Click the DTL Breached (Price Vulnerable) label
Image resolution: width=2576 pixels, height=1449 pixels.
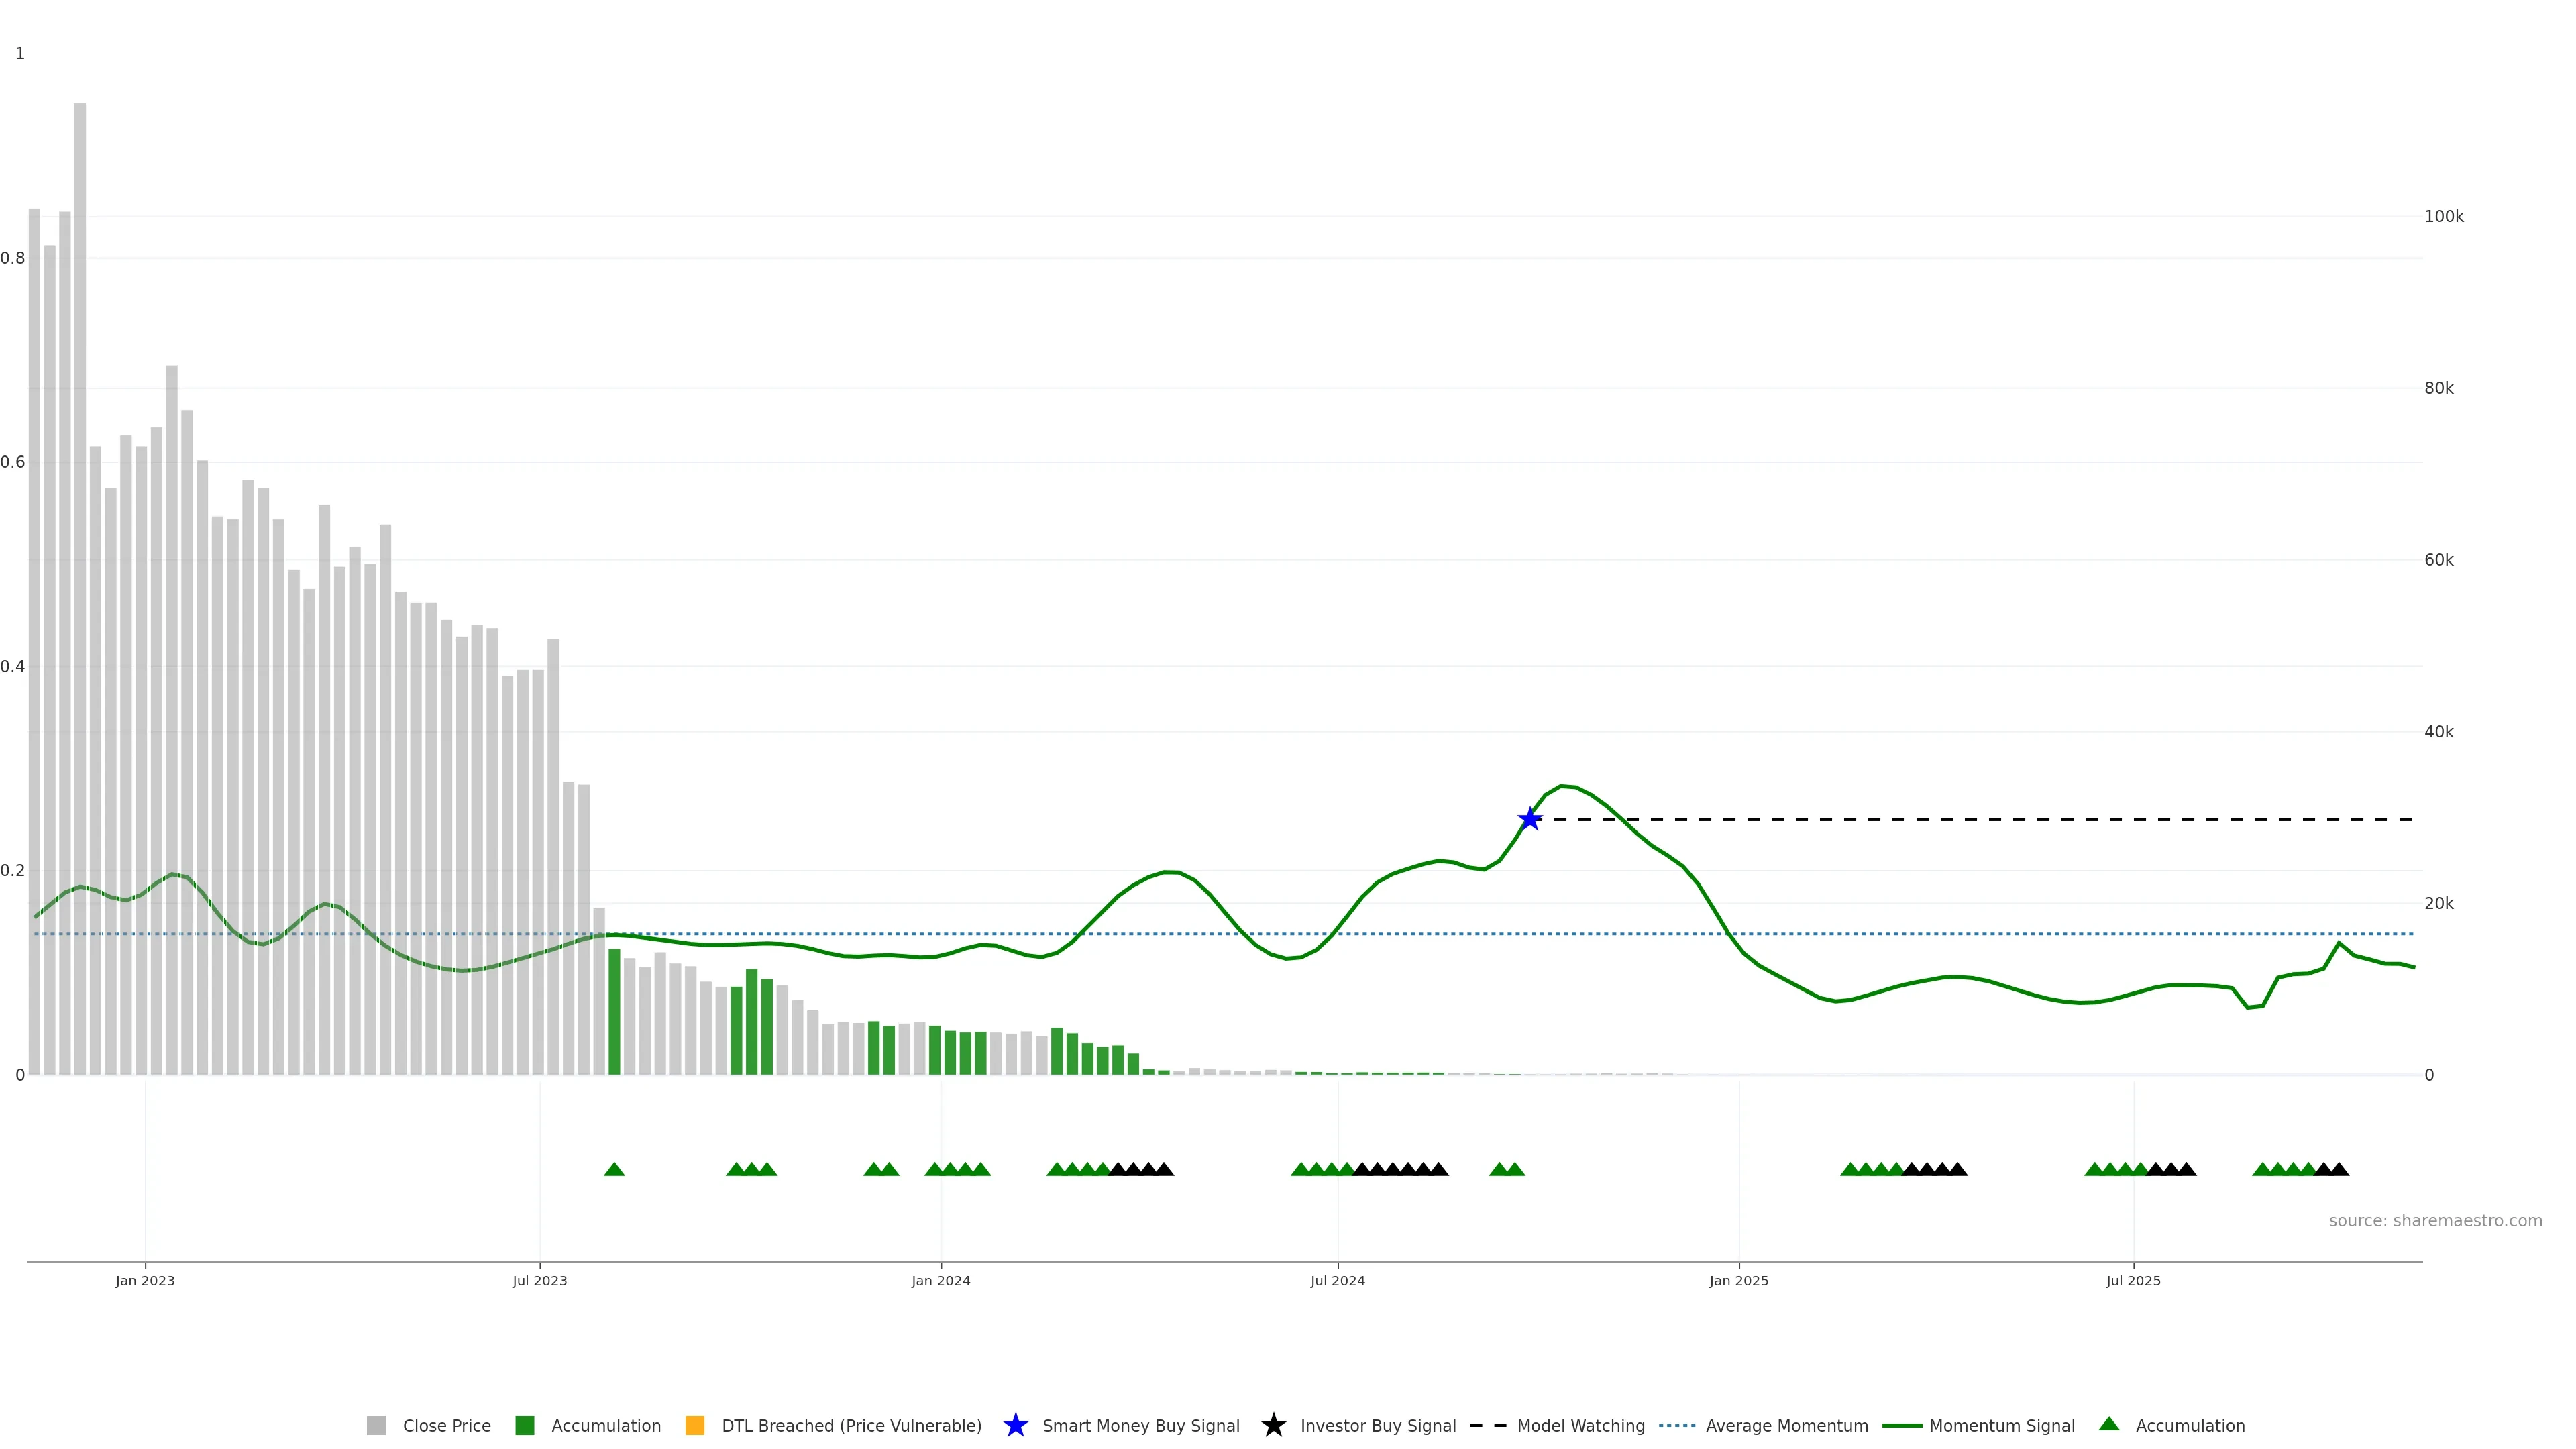click(851, 1426)
